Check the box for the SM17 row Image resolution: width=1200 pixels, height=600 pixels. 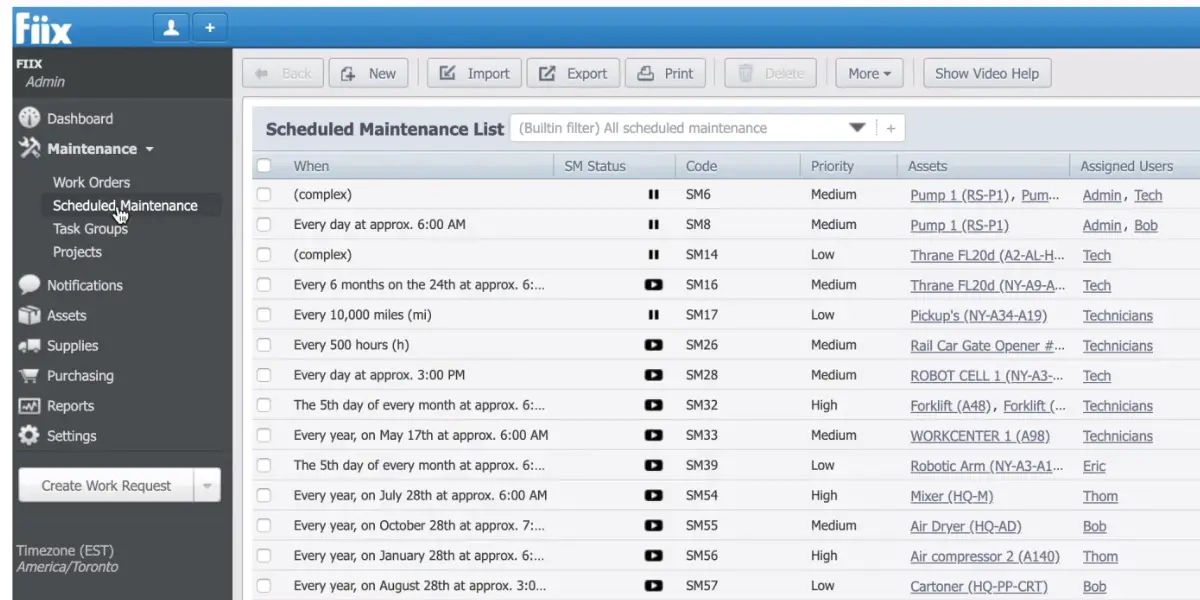tap(264, 315)
